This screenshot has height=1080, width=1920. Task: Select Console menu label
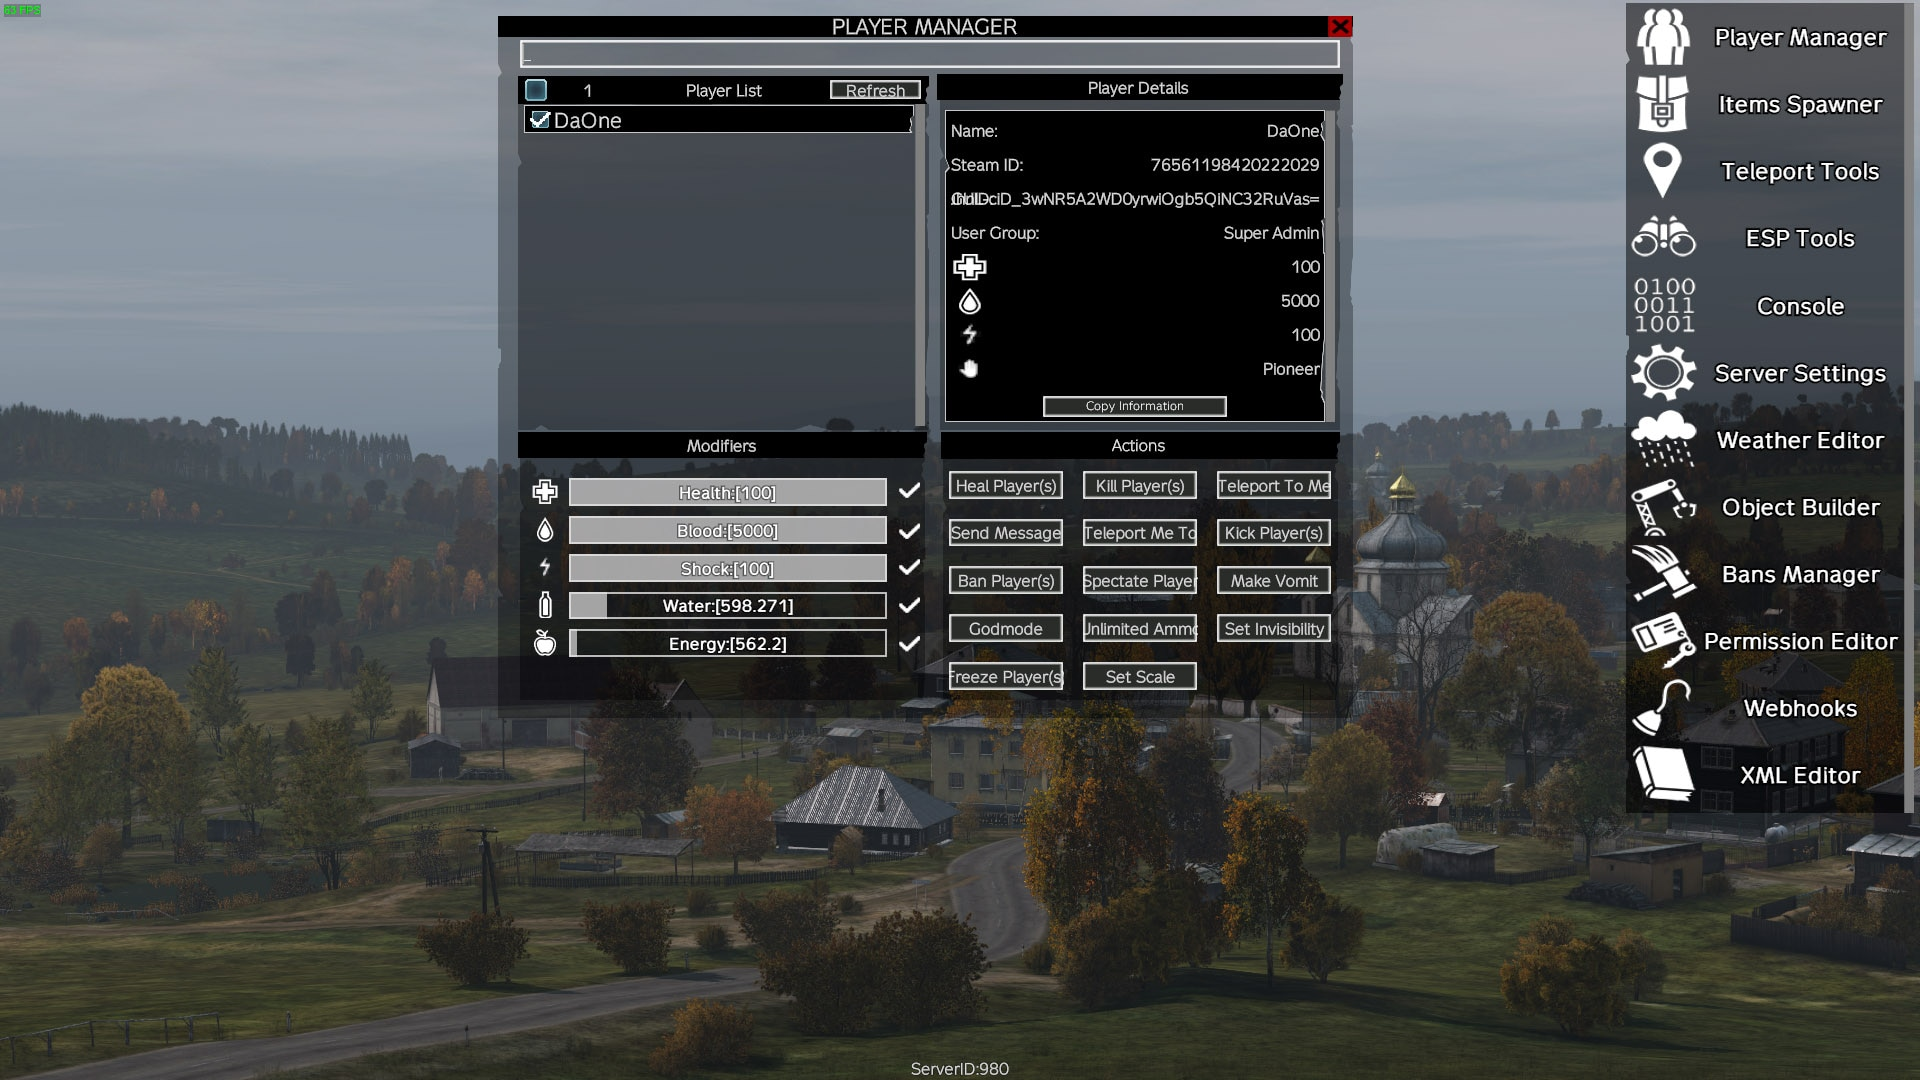coord(1800,306)
